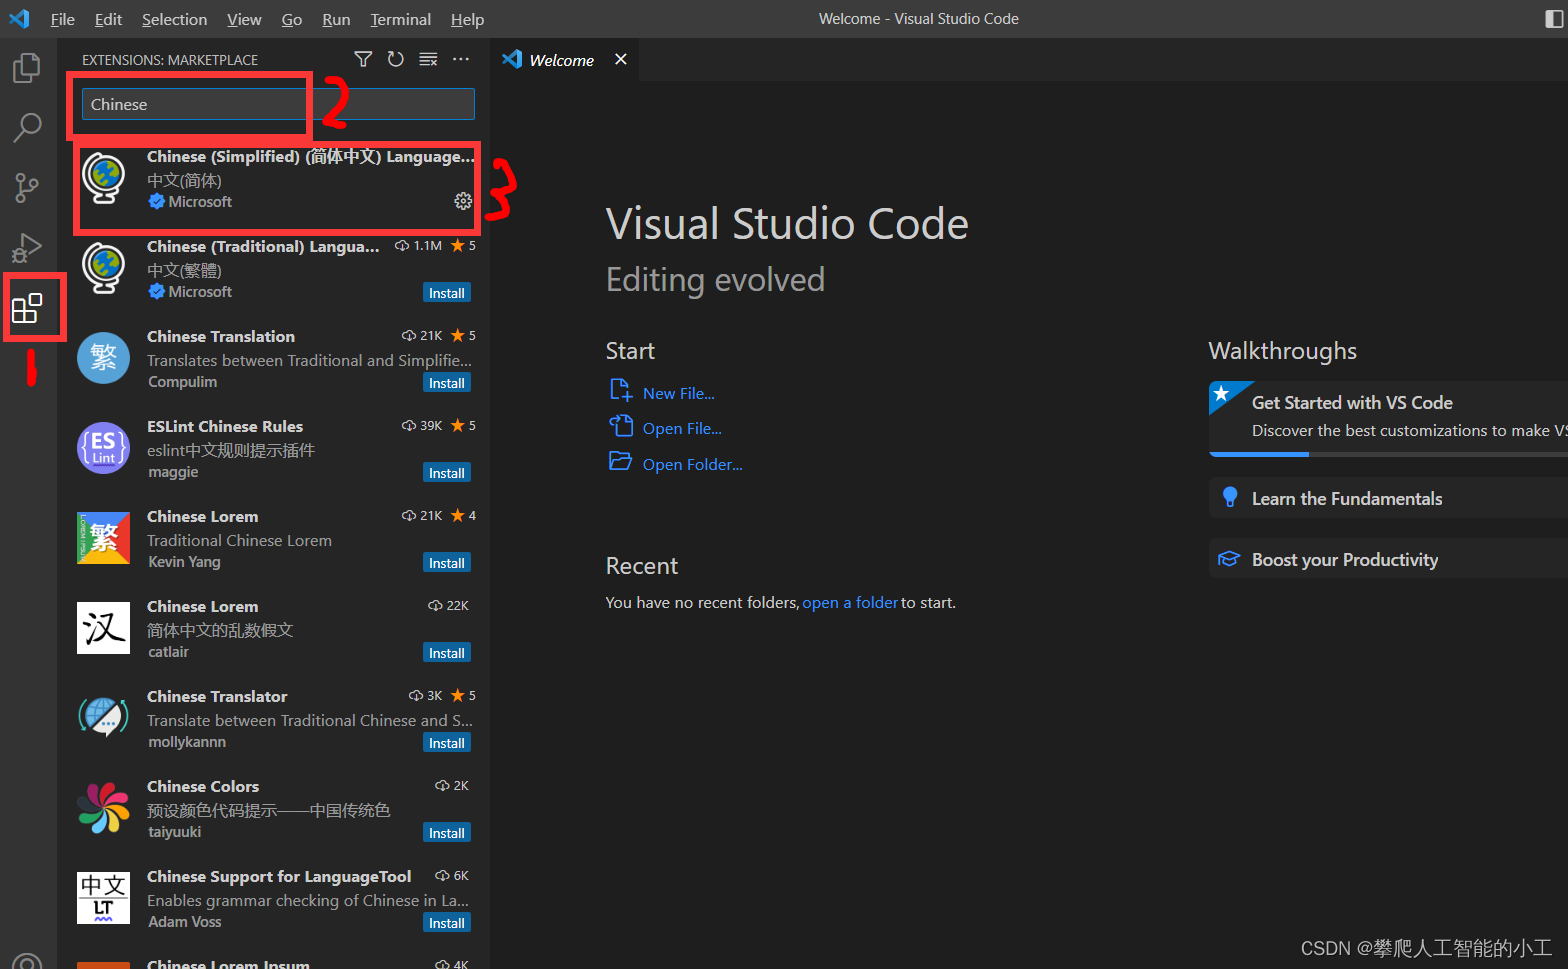Toggle panel layout icon in title bar
Screen dimensions: 1568x969
1554,19
